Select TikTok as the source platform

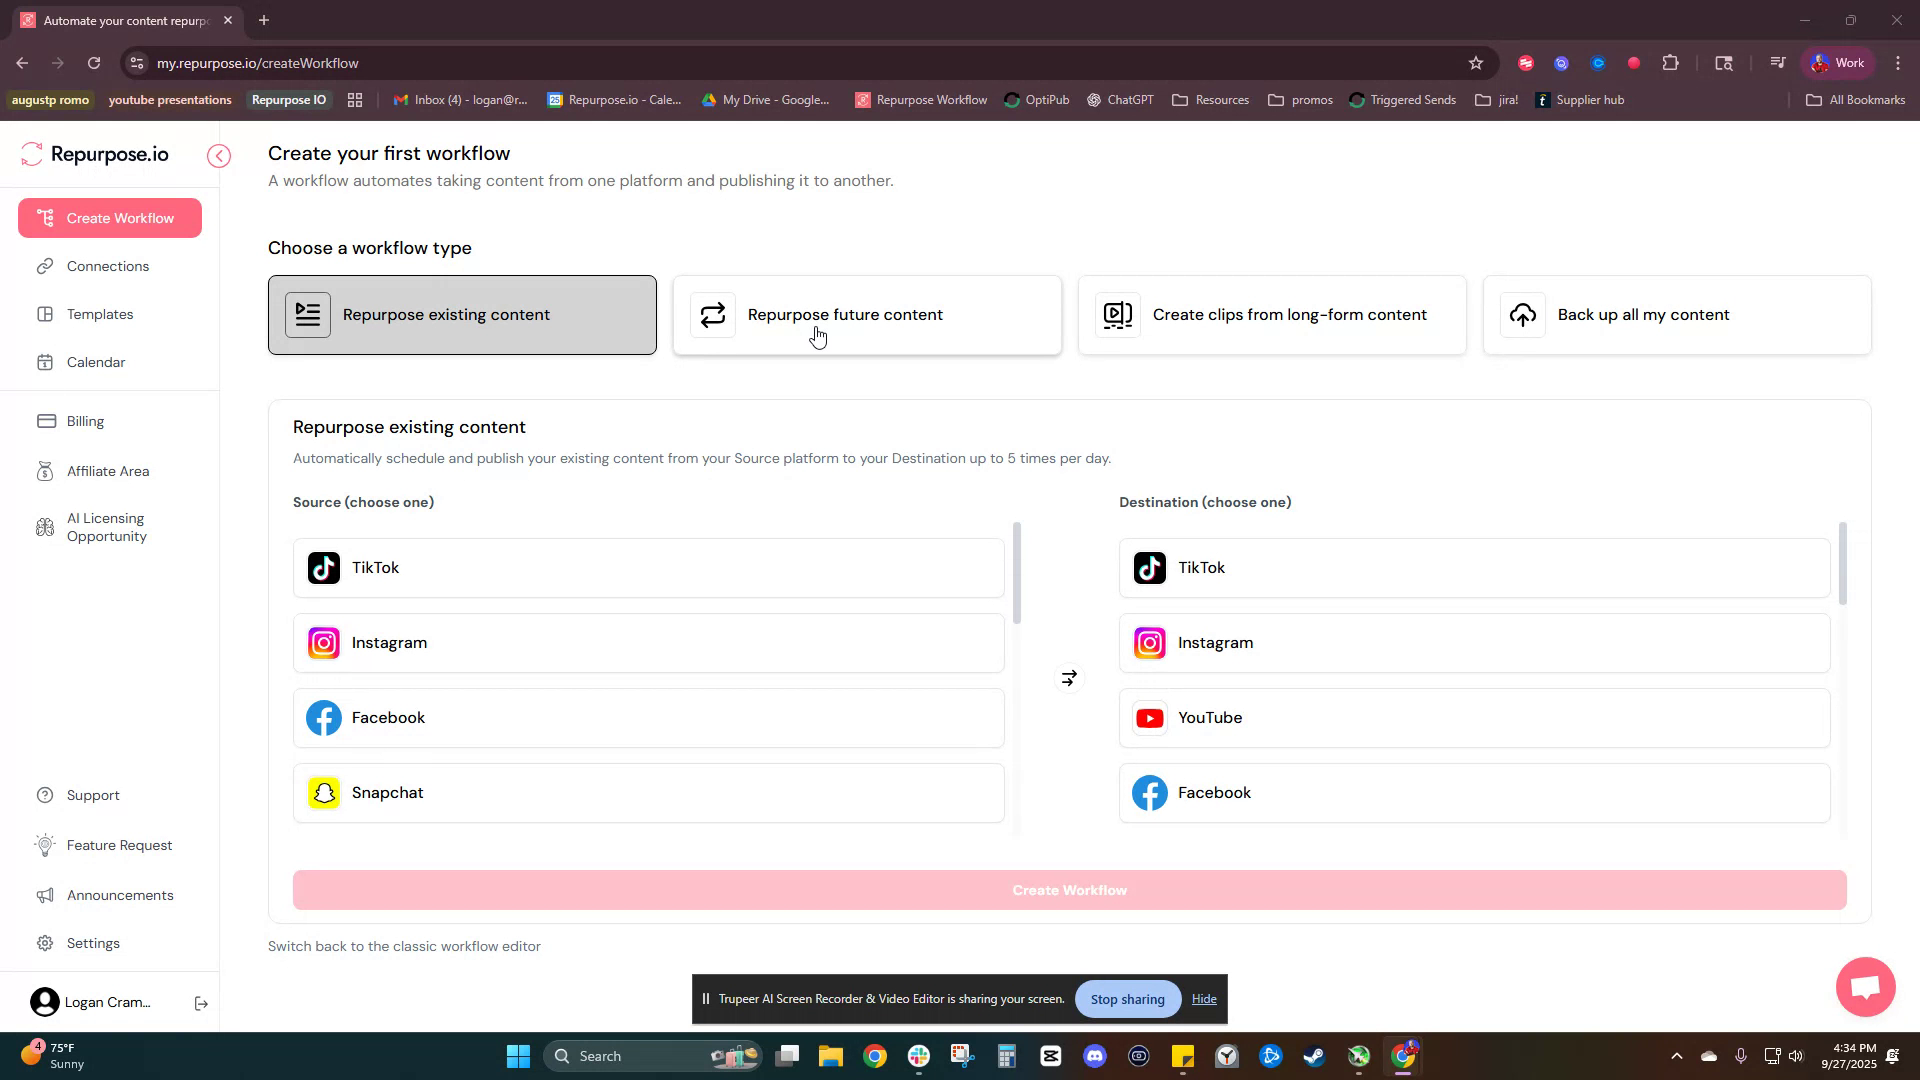[x=647, y=567]
